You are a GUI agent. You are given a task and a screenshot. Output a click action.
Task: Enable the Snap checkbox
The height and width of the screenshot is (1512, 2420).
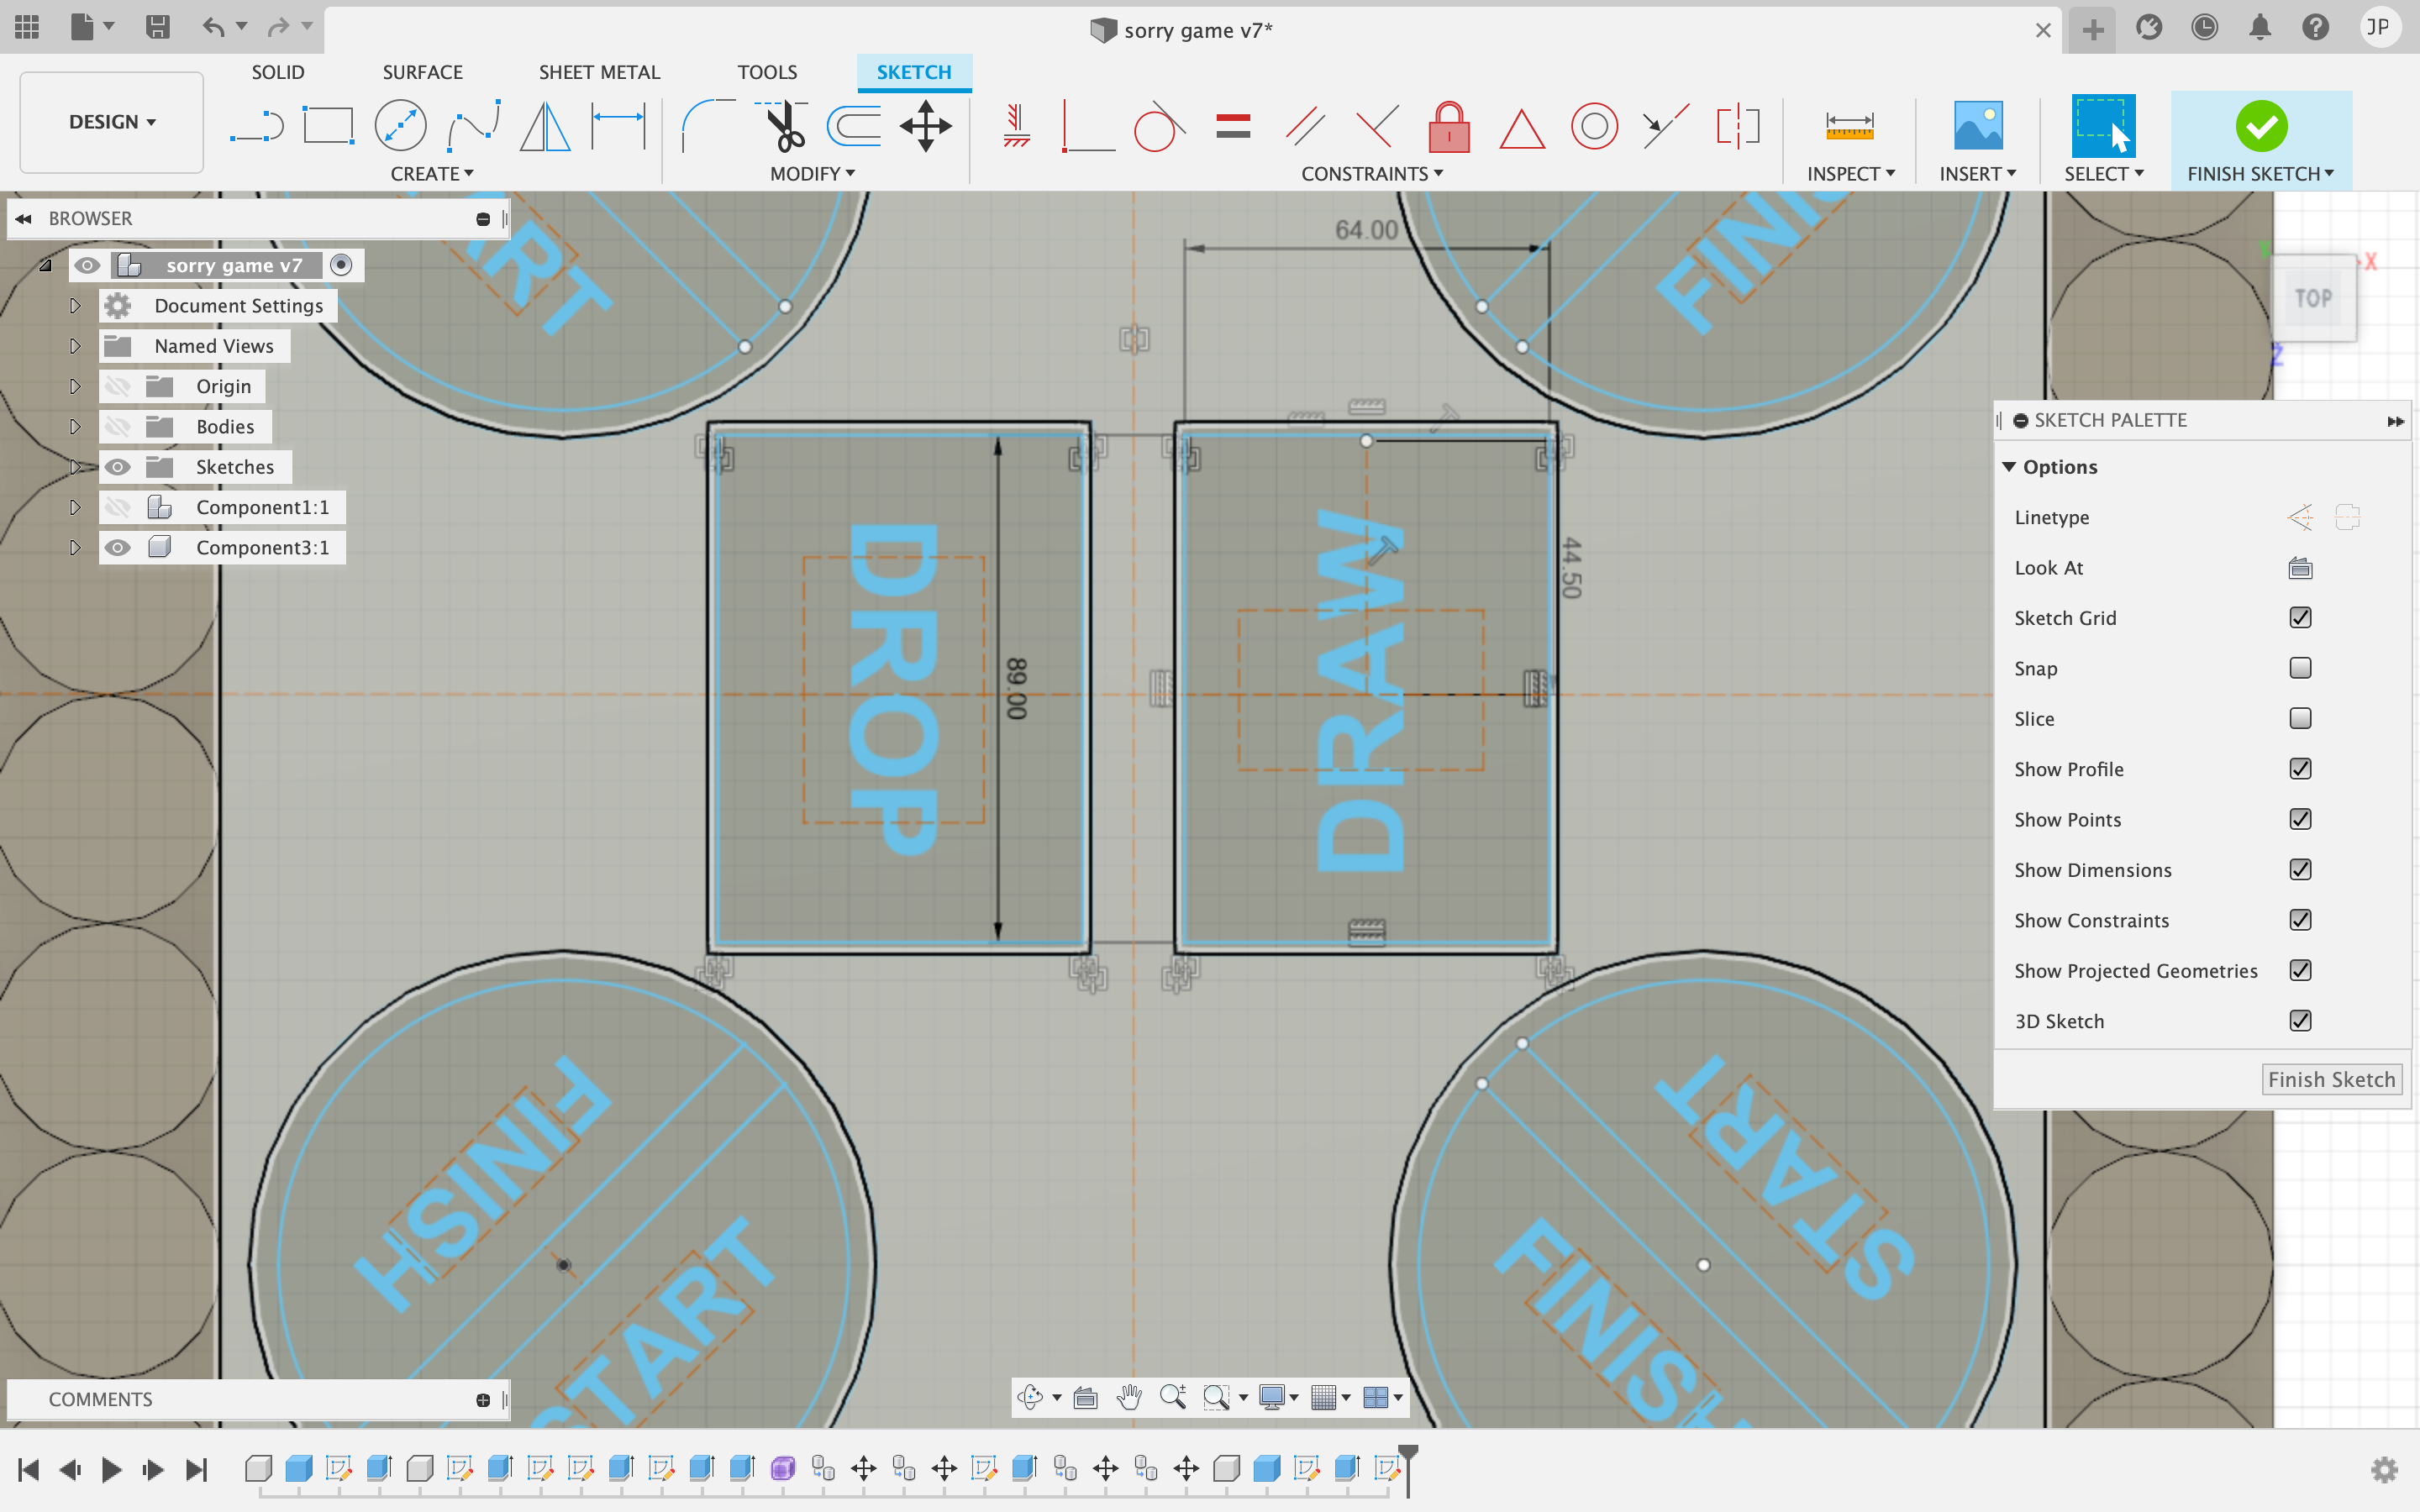(x=2300, y=668)
